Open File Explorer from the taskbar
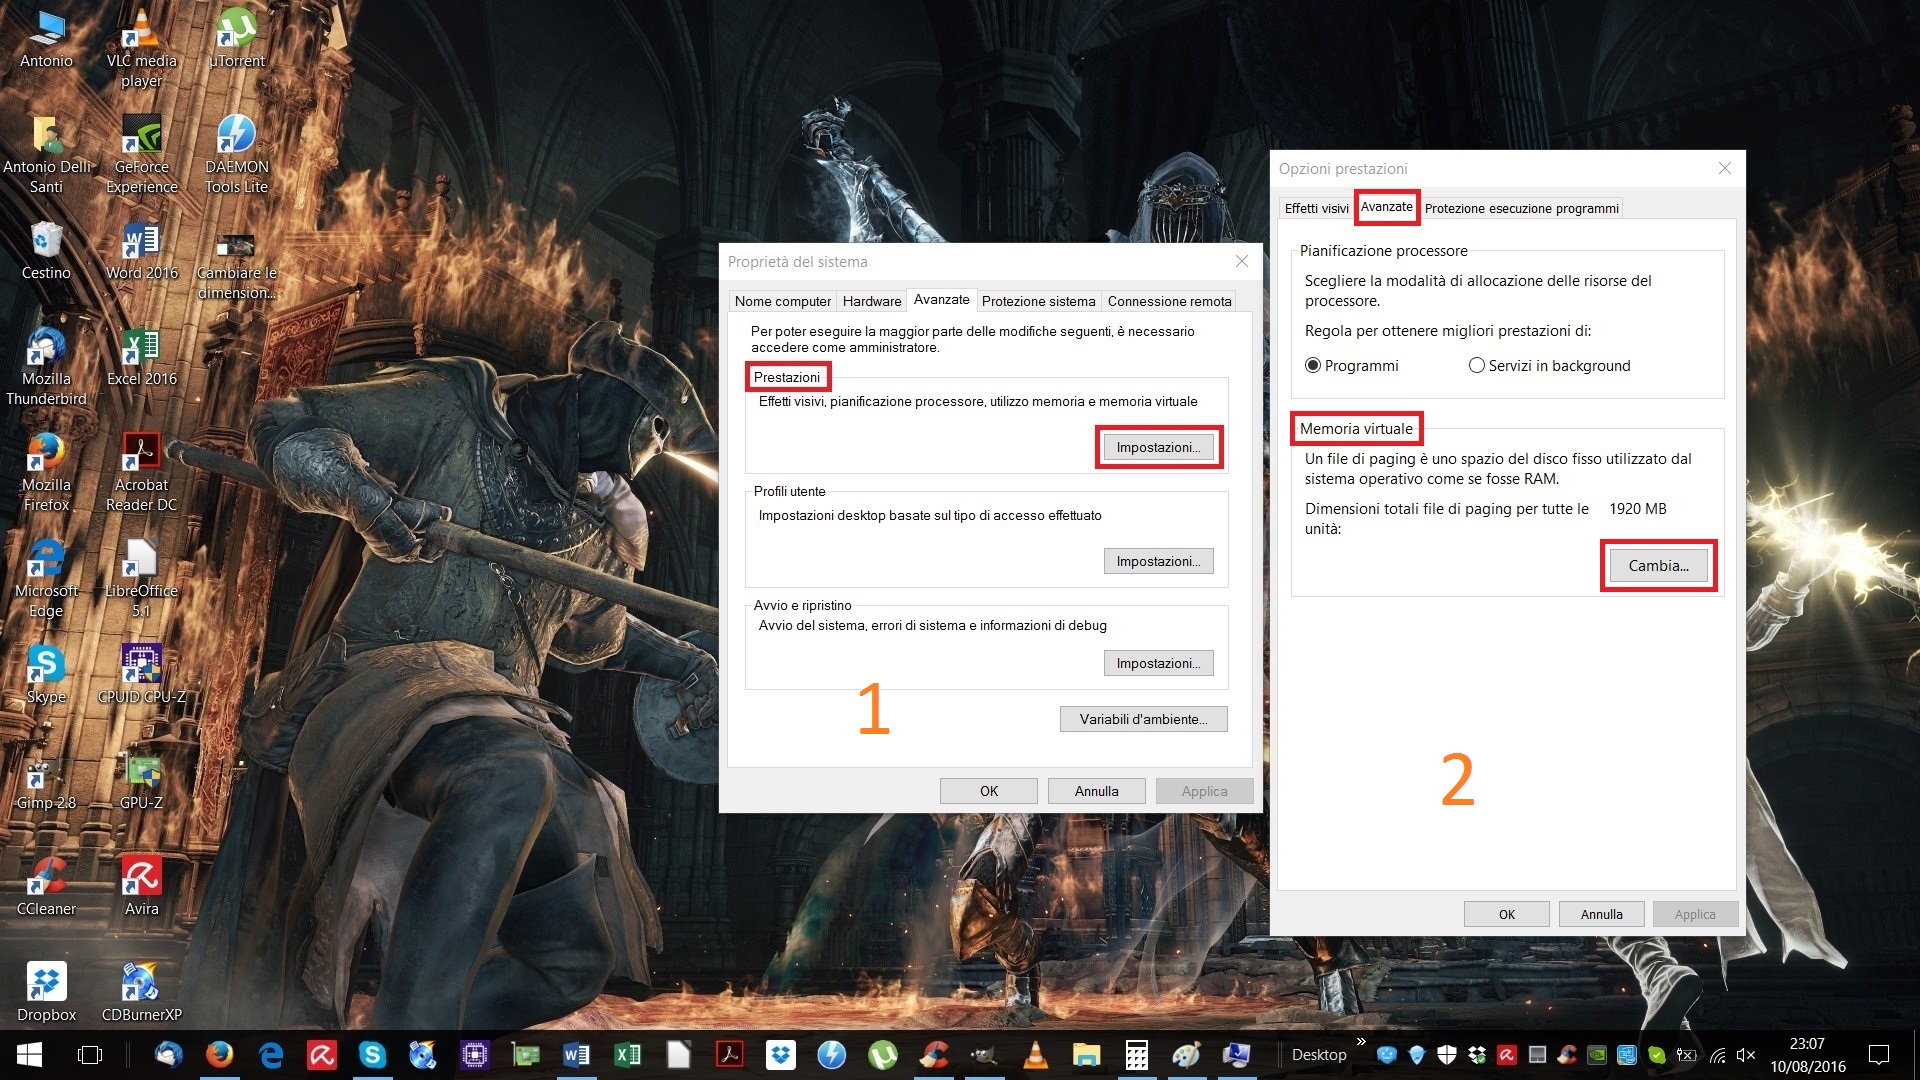 [1086, 1055]
